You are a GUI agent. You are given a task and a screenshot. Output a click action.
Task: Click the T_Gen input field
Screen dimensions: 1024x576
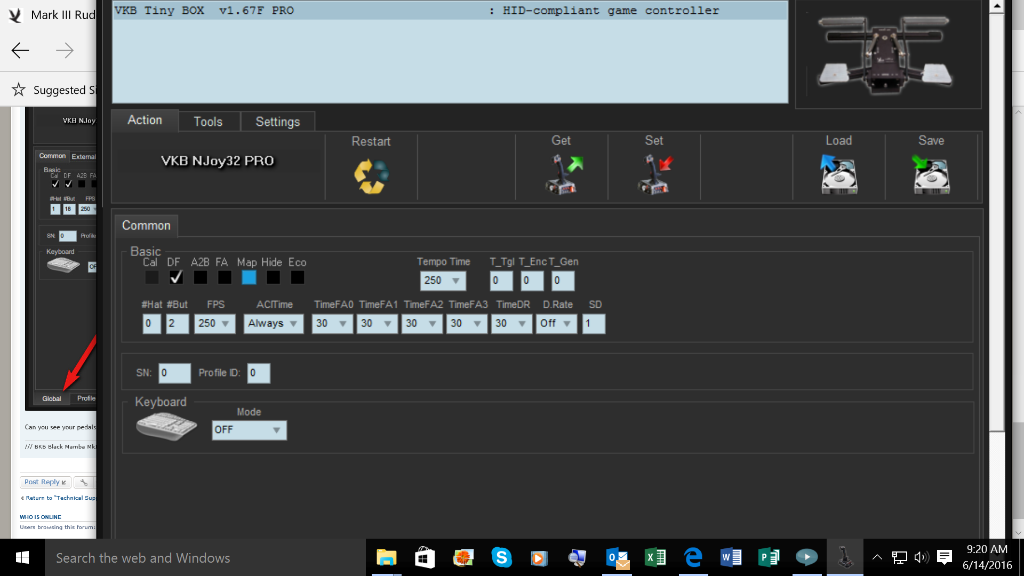[562, 281]
